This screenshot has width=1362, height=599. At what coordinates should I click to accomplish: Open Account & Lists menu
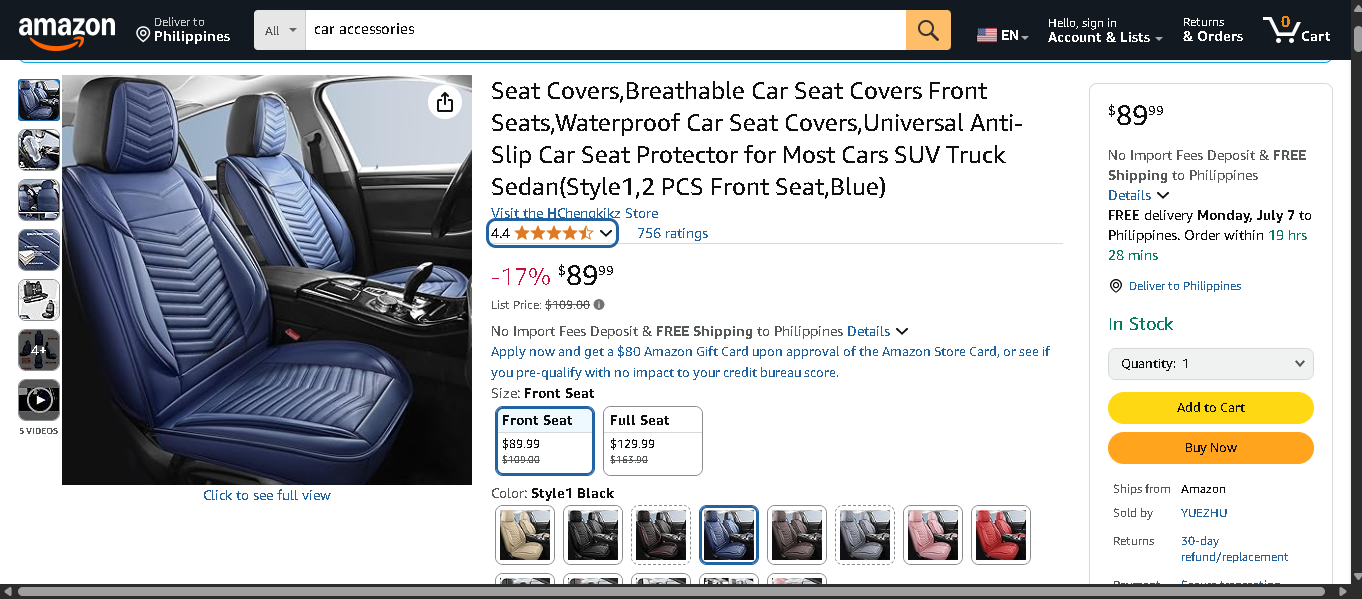(x=1098, y=30)
